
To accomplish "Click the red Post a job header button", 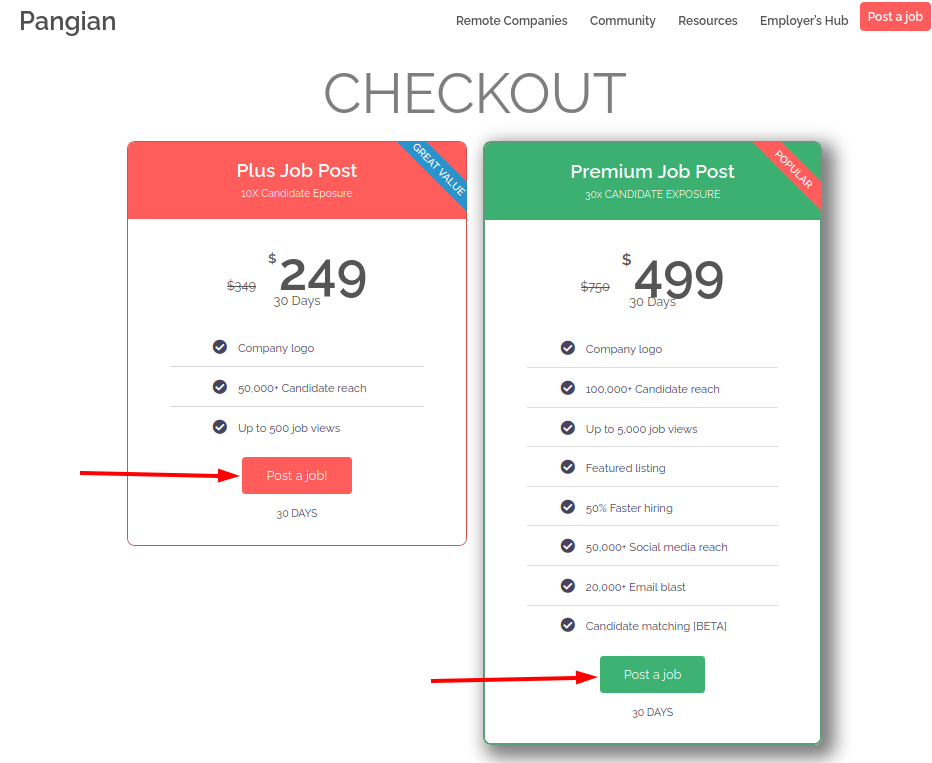I will [x=895, y=17].
